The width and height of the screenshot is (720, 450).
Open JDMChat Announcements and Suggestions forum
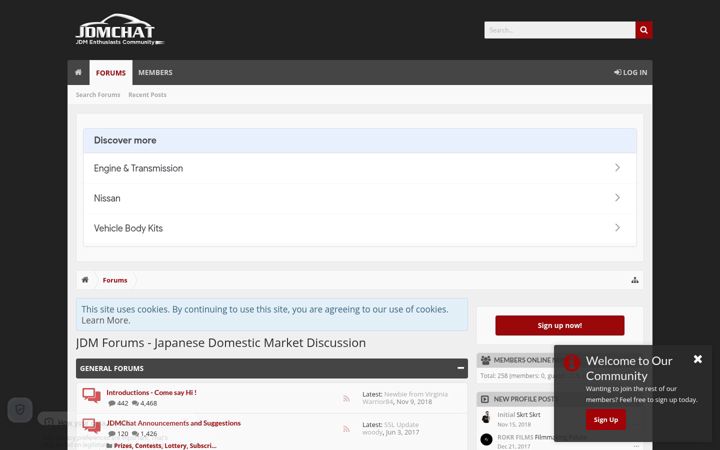pyautogui.click(x=174, y=423)
